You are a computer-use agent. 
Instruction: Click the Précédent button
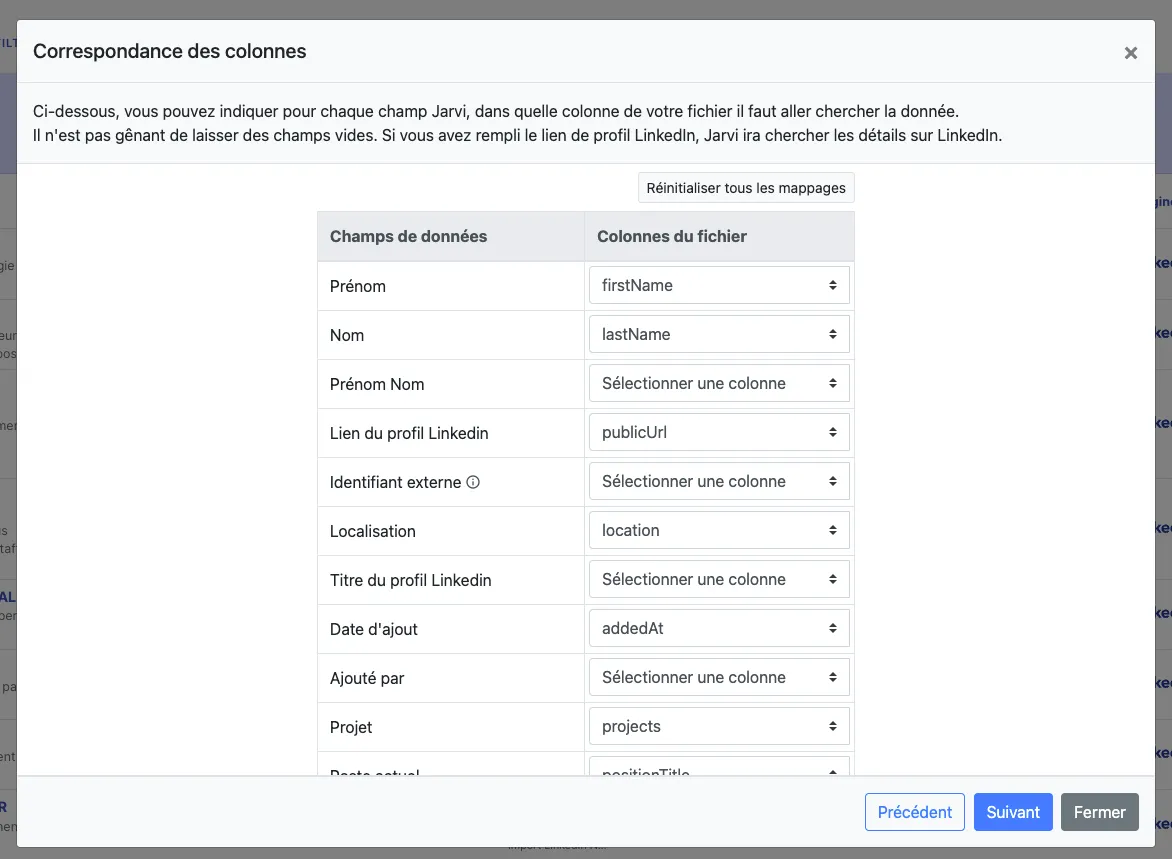click(914, 812)
